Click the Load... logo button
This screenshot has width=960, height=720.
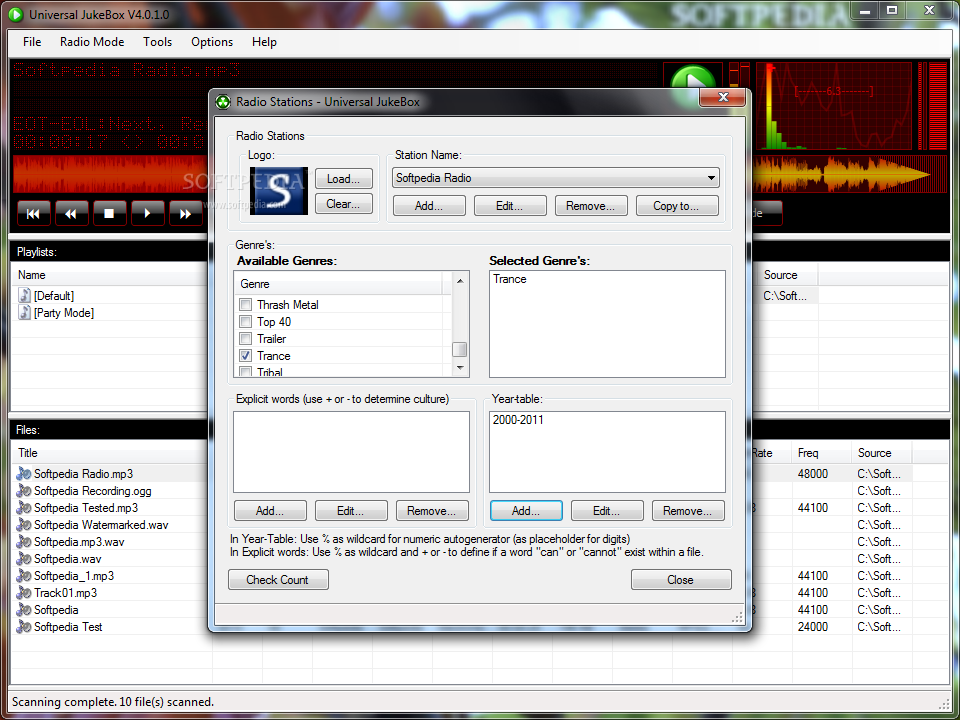(x=343, y=179)
